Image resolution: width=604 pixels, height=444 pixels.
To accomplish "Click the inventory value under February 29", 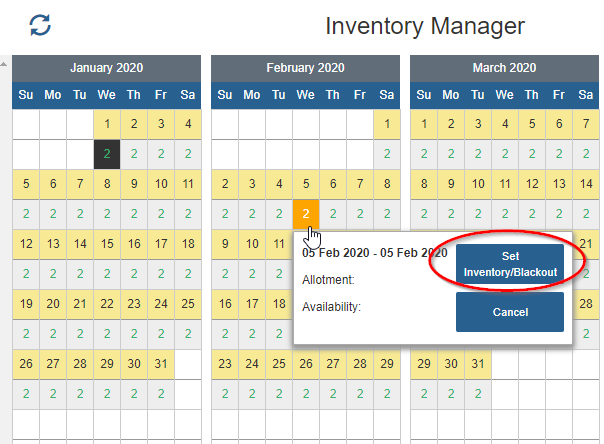I will tap(387, 394).
